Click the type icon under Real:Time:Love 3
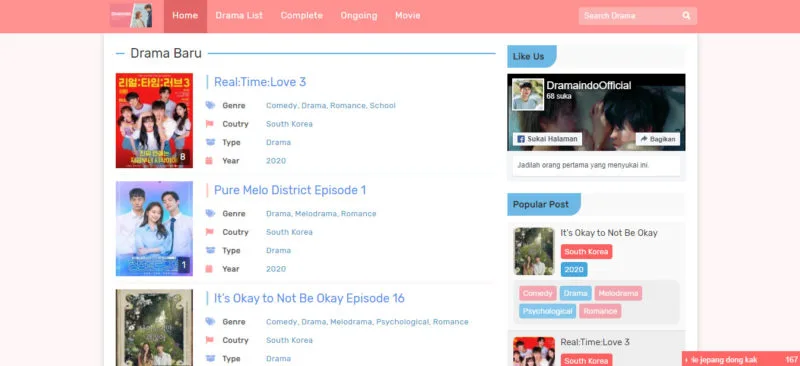This screenshot has height=366, width=800. 210,142
